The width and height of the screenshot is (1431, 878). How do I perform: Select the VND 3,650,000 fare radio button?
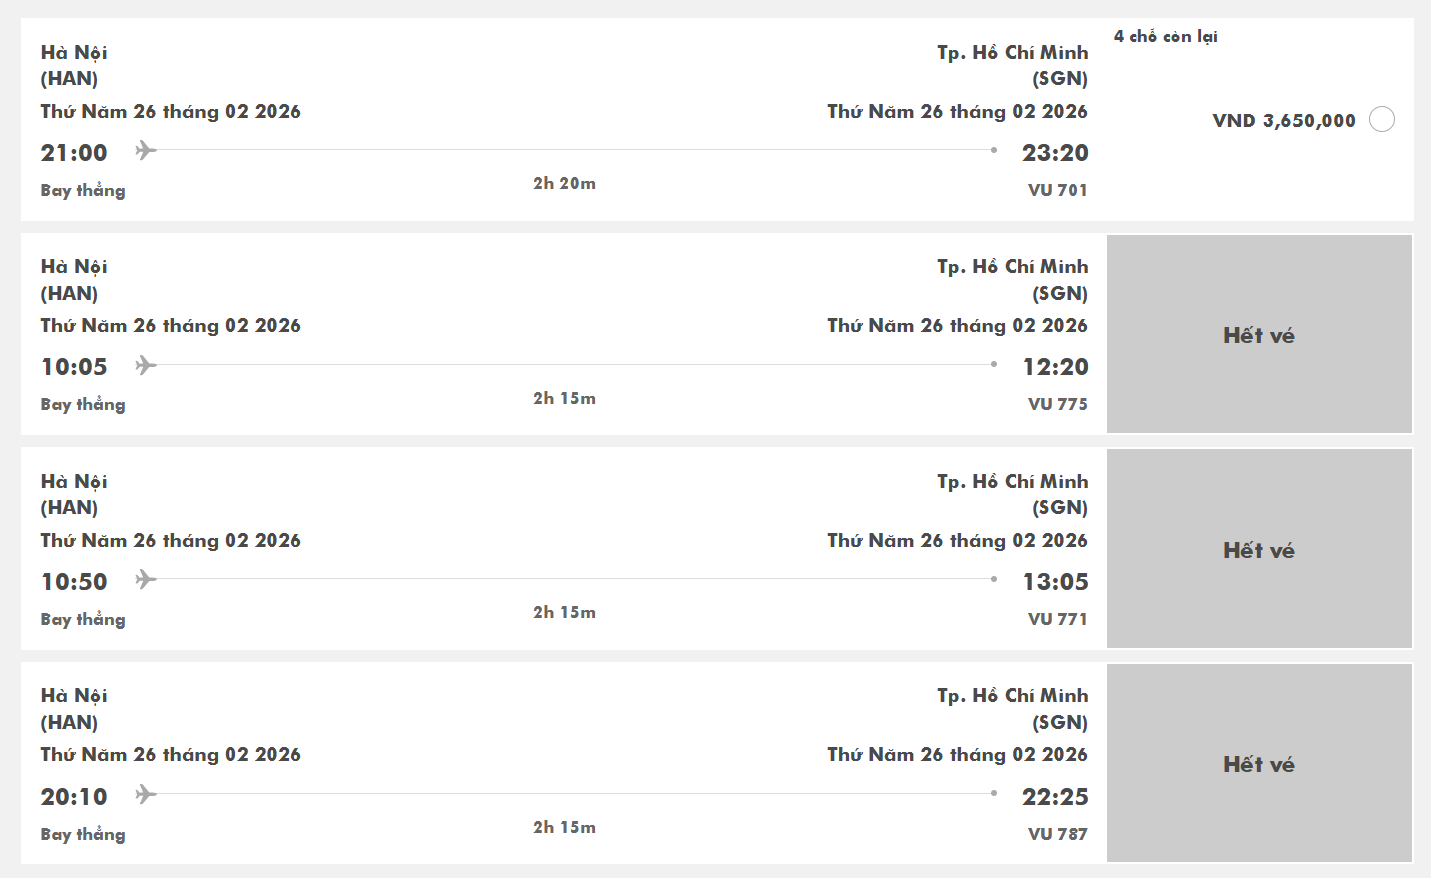pyautogui.click(x=1382, y=120)
